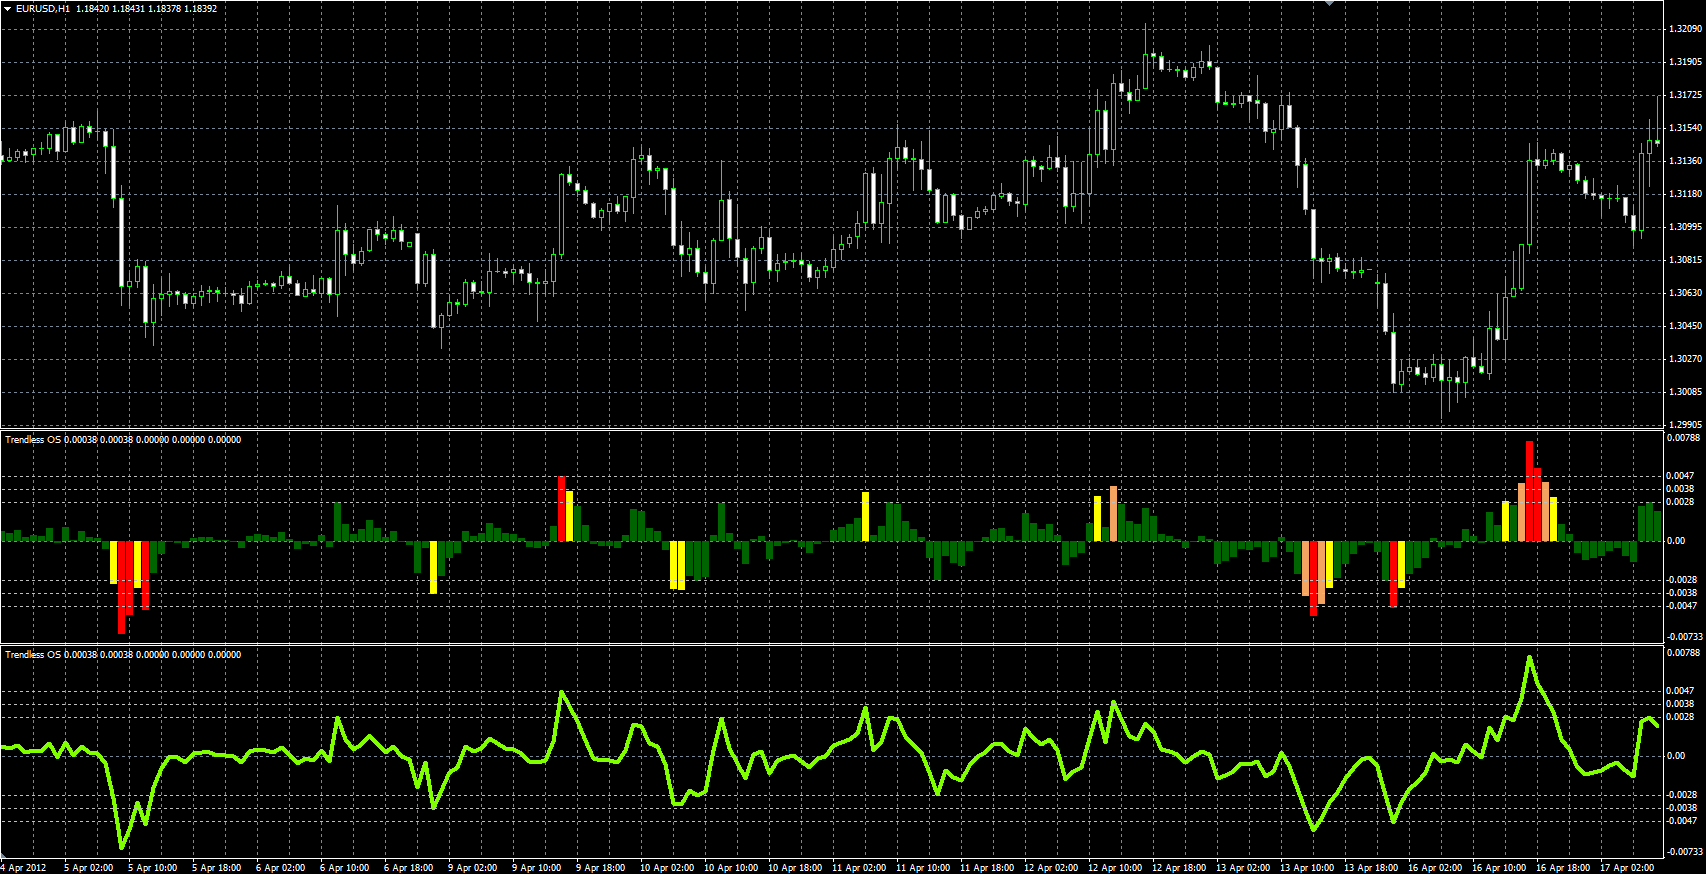Click the 16 Apr 02:00 time label
The width and height of the screenshot is (1706, 874).
(1435, 868)
